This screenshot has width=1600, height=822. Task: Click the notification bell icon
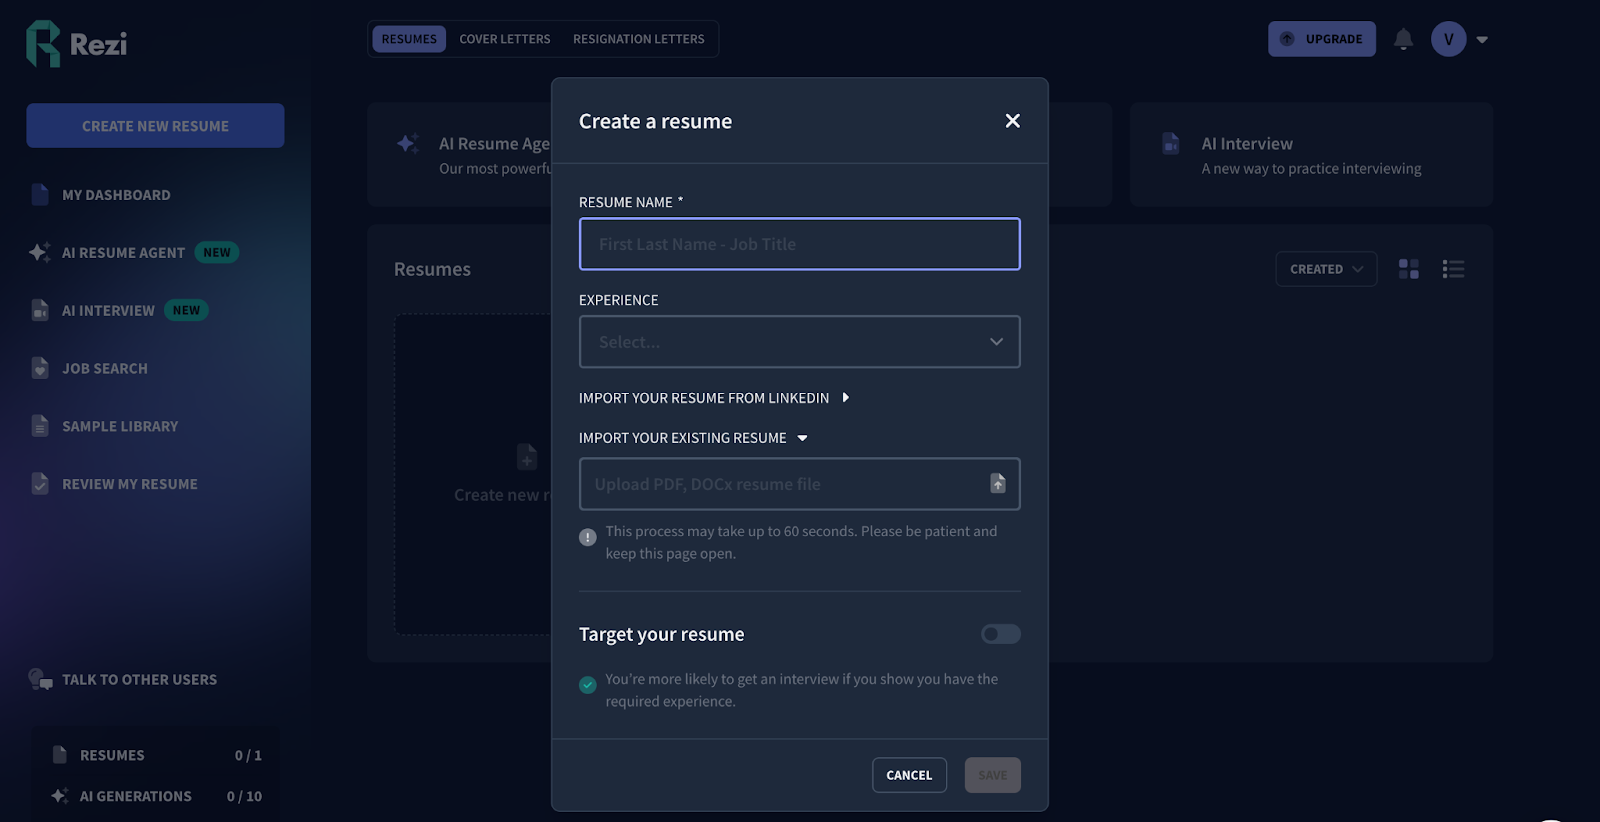pos(1403,39)
